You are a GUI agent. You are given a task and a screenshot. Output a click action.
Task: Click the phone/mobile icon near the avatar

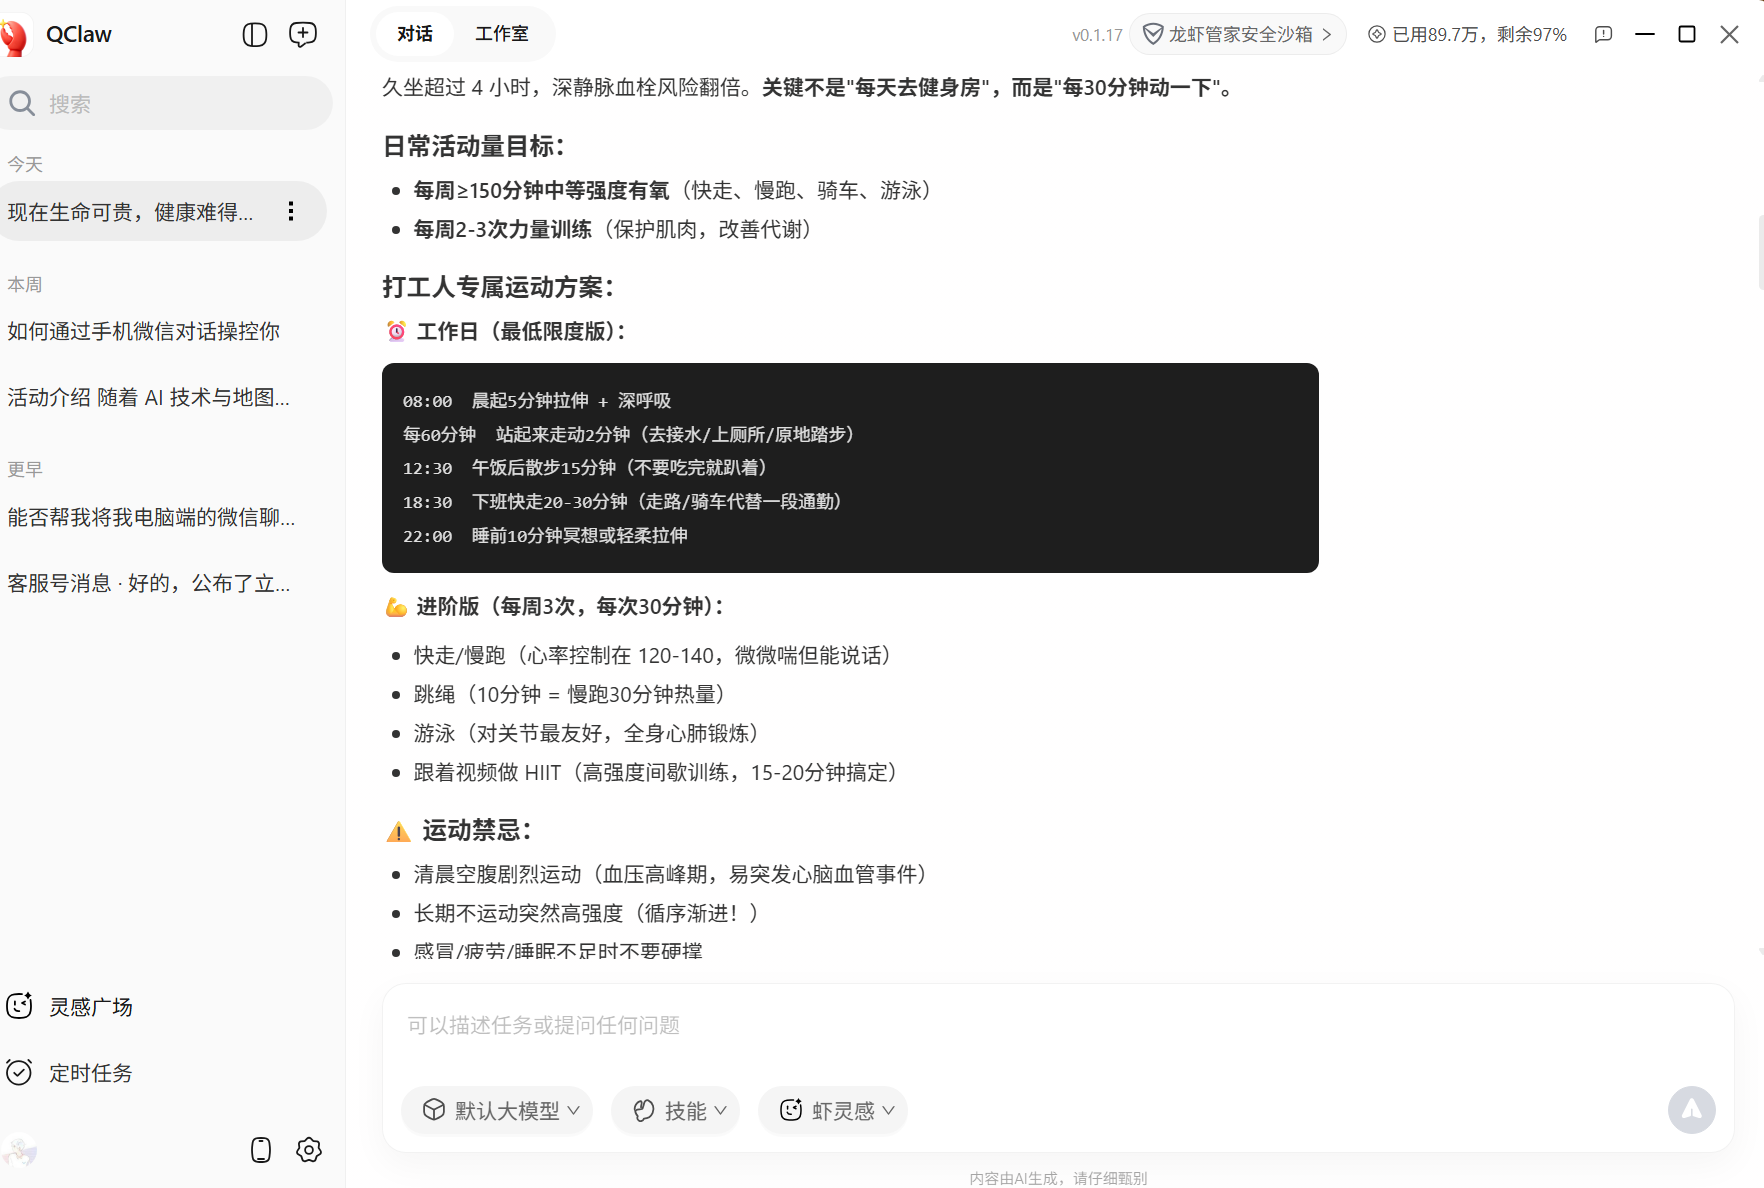tap(260, 1150)
